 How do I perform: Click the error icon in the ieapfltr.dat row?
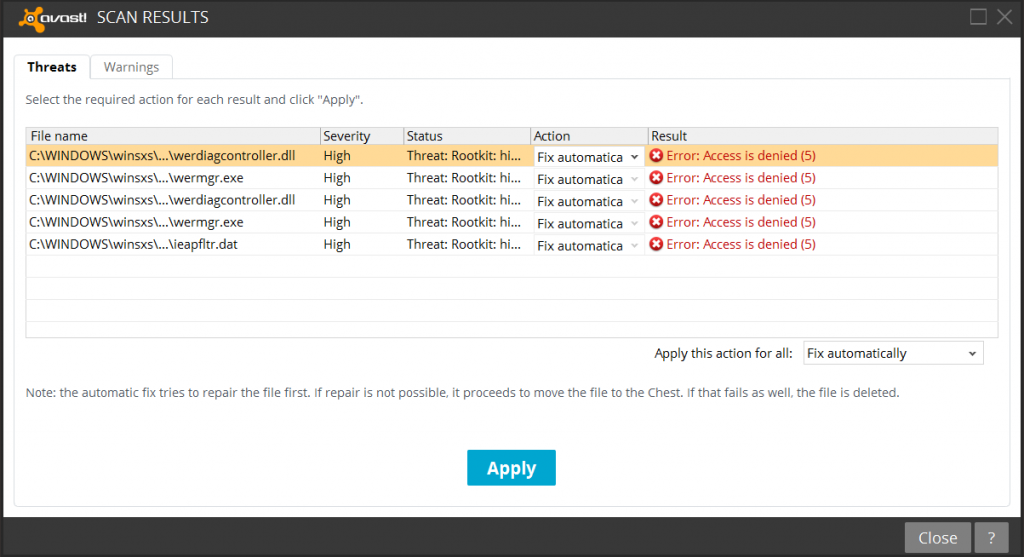click(x=656, y=244)
